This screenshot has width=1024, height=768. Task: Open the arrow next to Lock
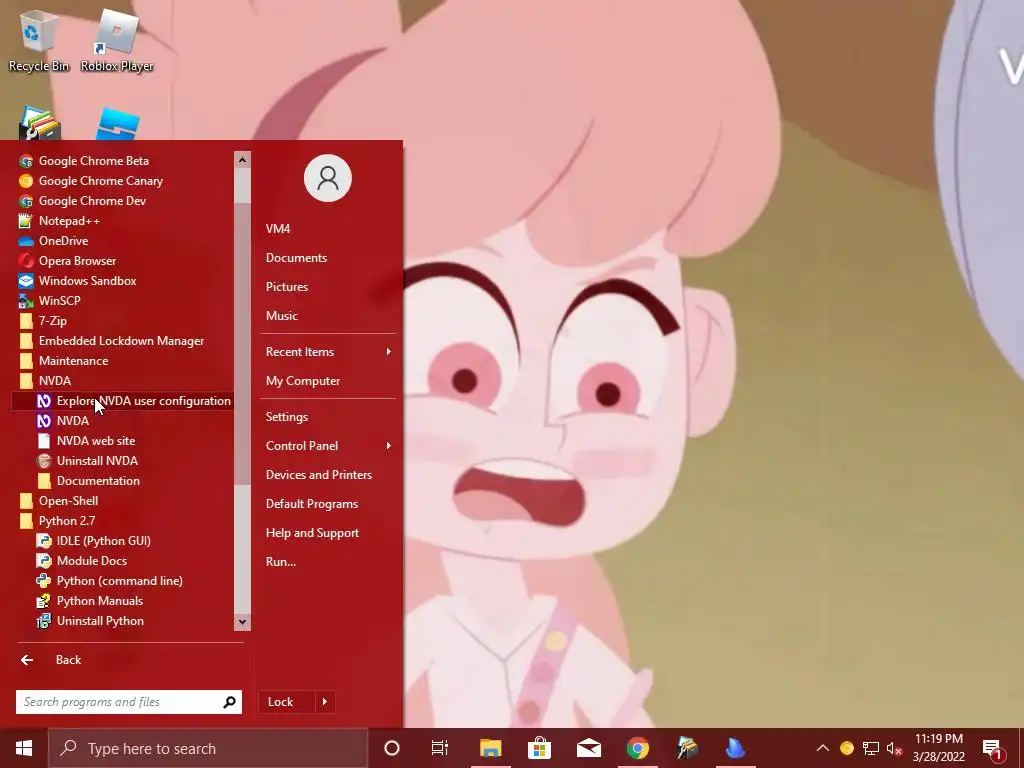325,702
